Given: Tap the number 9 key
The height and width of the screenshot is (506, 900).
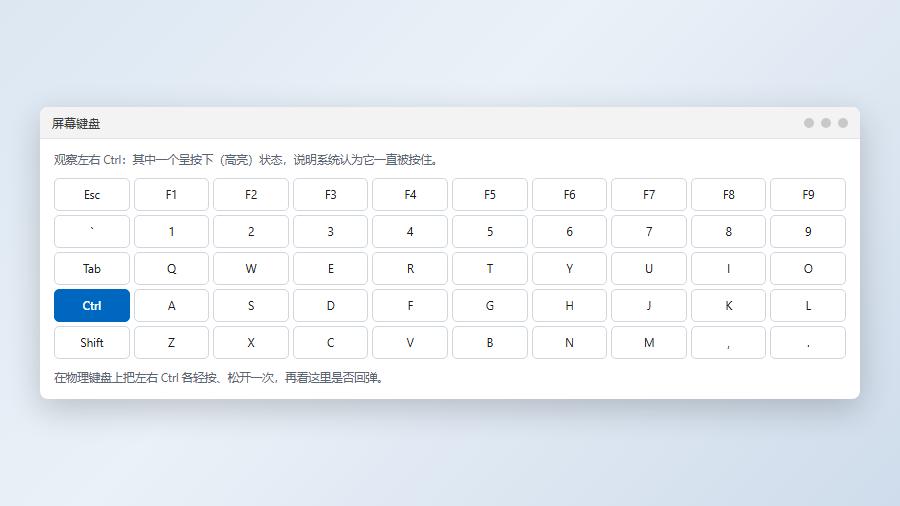Looking at the screenshot, I should click(808, 232).
